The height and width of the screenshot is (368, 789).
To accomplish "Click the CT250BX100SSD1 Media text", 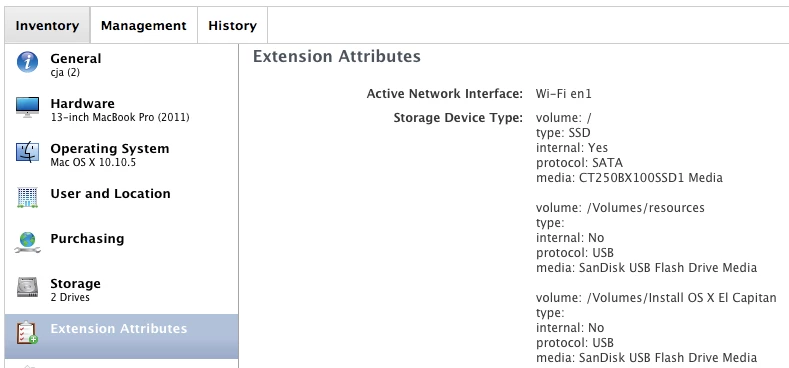I will point(651,178).
